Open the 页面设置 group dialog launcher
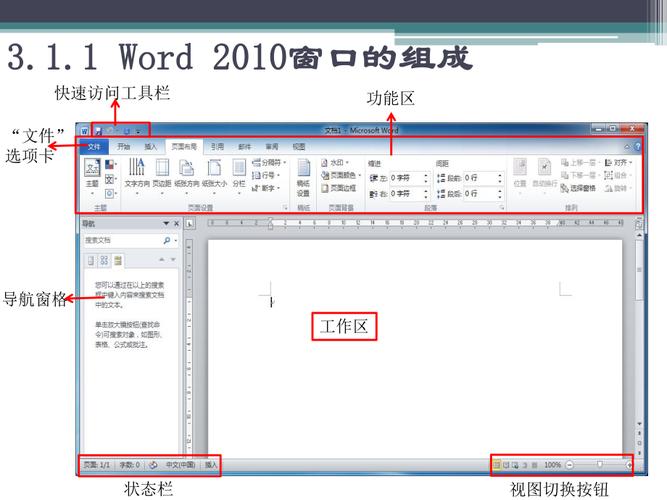Screen dimensions: 667x500 285,208
